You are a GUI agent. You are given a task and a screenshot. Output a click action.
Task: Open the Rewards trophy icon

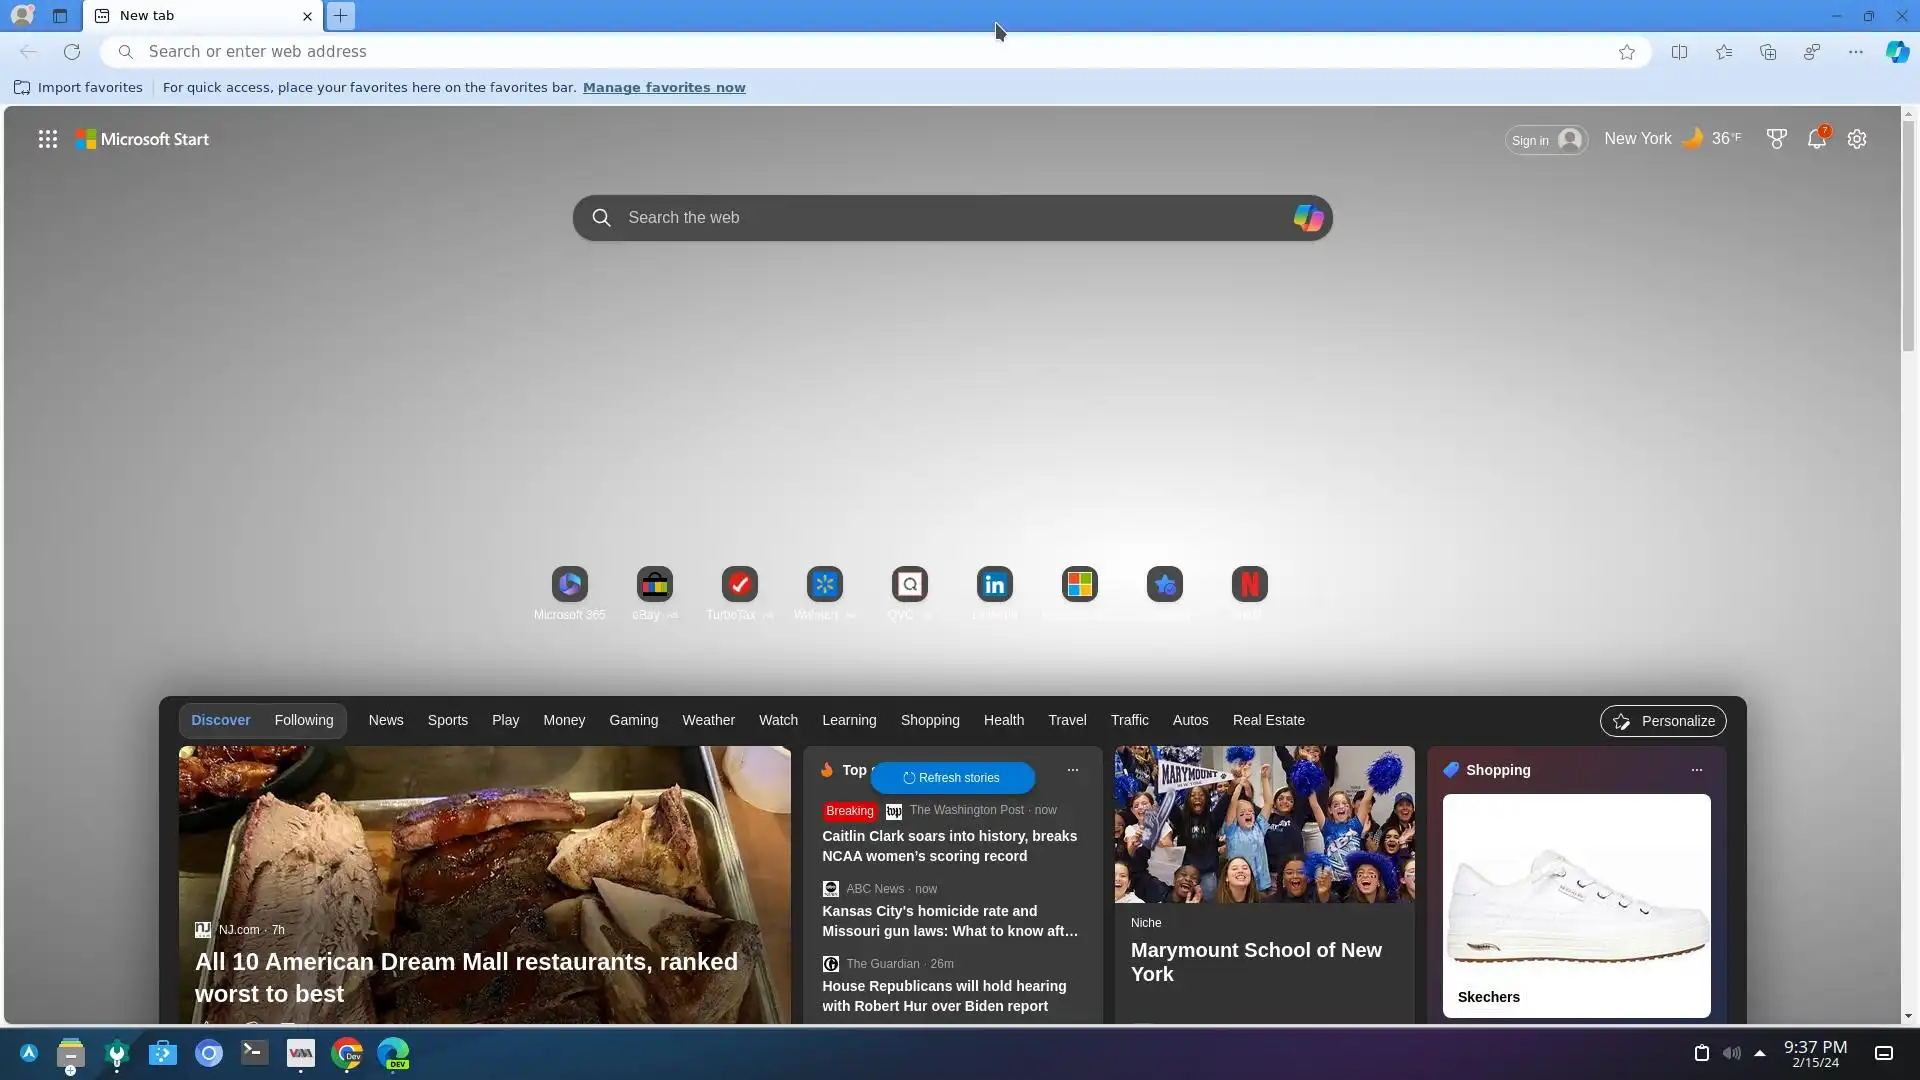[1776, 140]
